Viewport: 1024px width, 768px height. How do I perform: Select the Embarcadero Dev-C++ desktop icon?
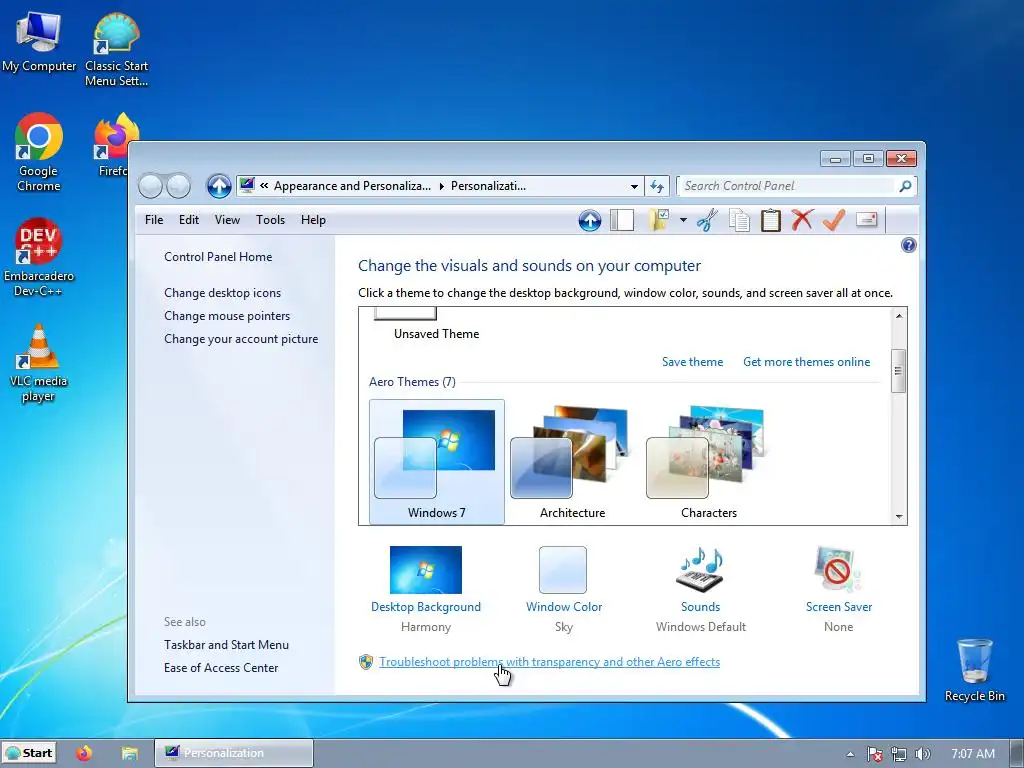pyautogui.click(x=39, y=258)
